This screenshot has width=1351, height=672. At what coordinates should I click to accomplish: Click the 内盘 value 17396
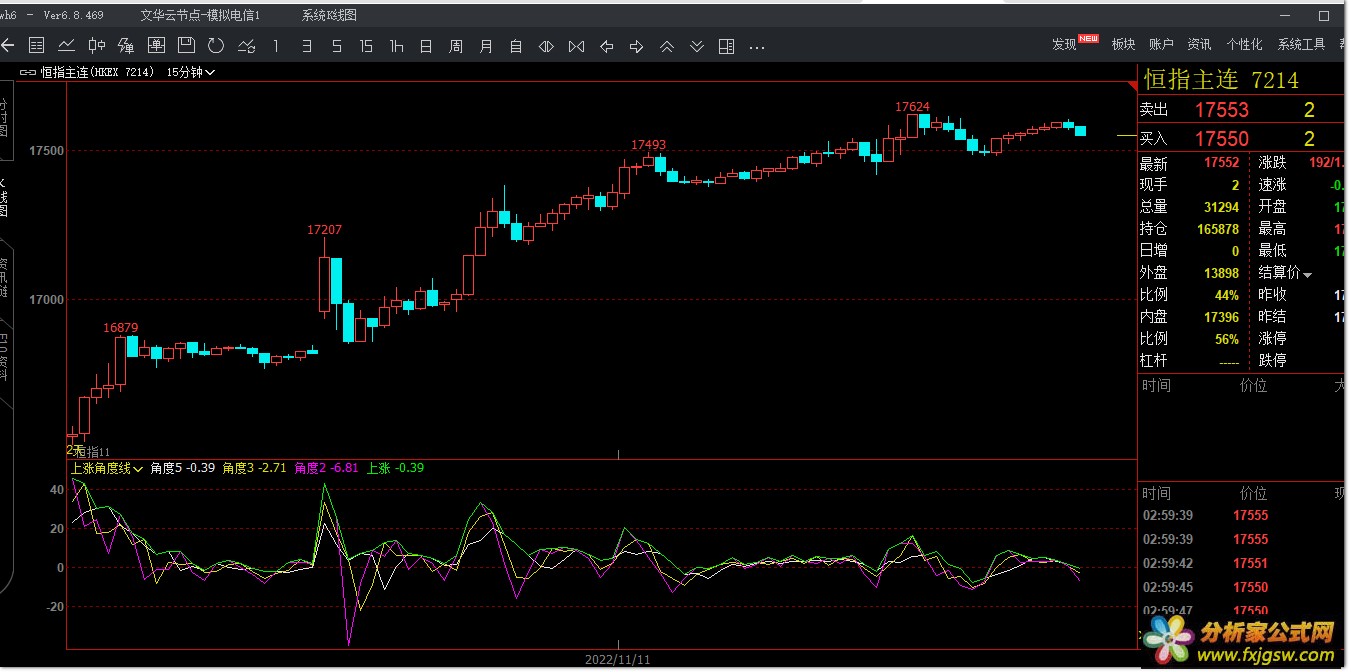(1222, 317)
